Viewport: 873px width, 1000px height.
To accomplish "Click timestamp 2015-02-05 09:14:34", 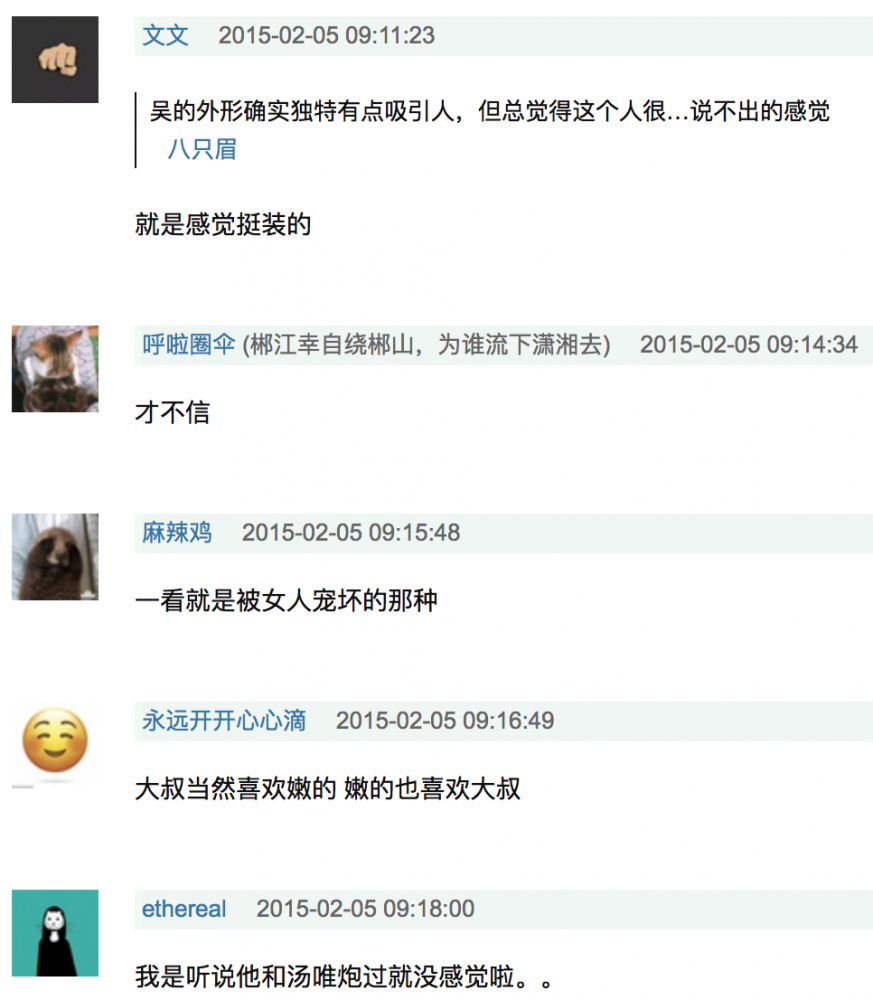I will pyautogui.click(x=749, y=344).
